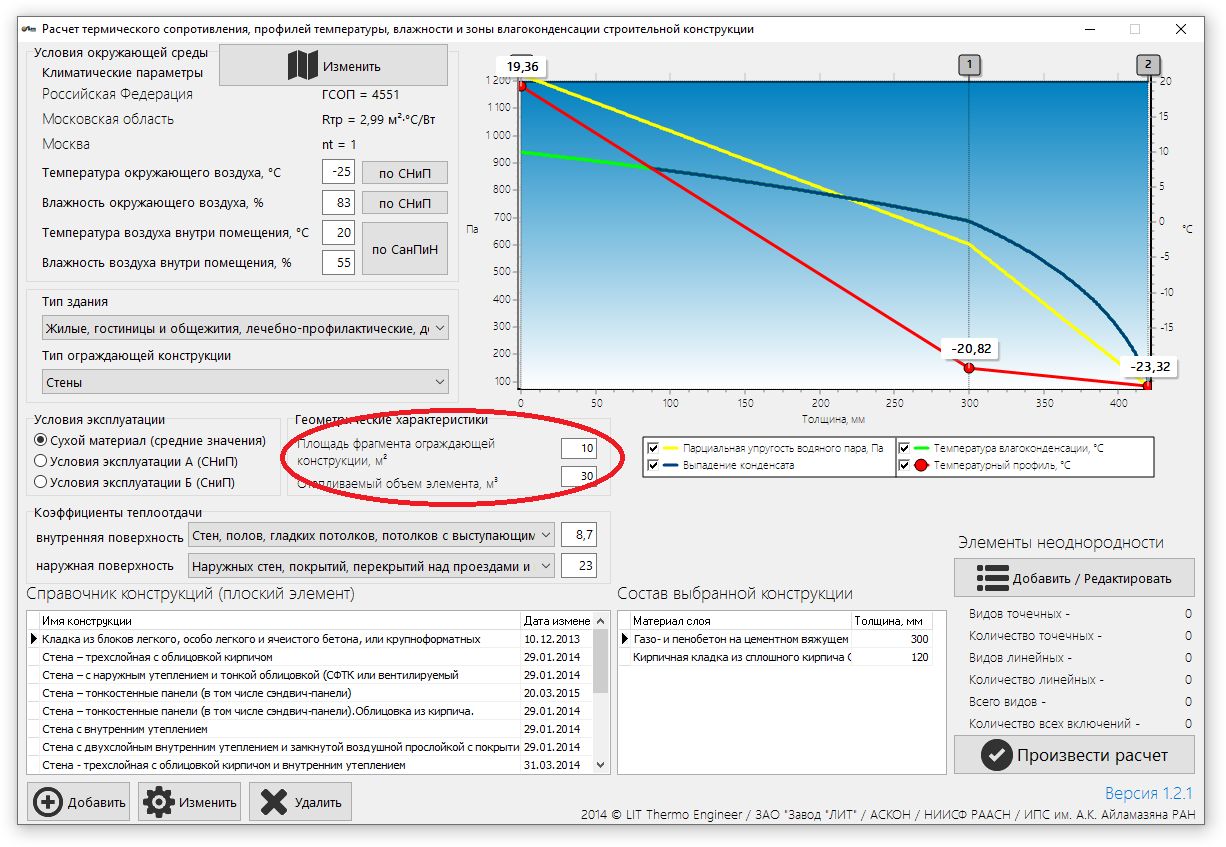The height and width of the screenshot is (847, 1226).
Task: Select layer Газо- и пенобетон на цементном вяжущем
Action: pos(741,639)
